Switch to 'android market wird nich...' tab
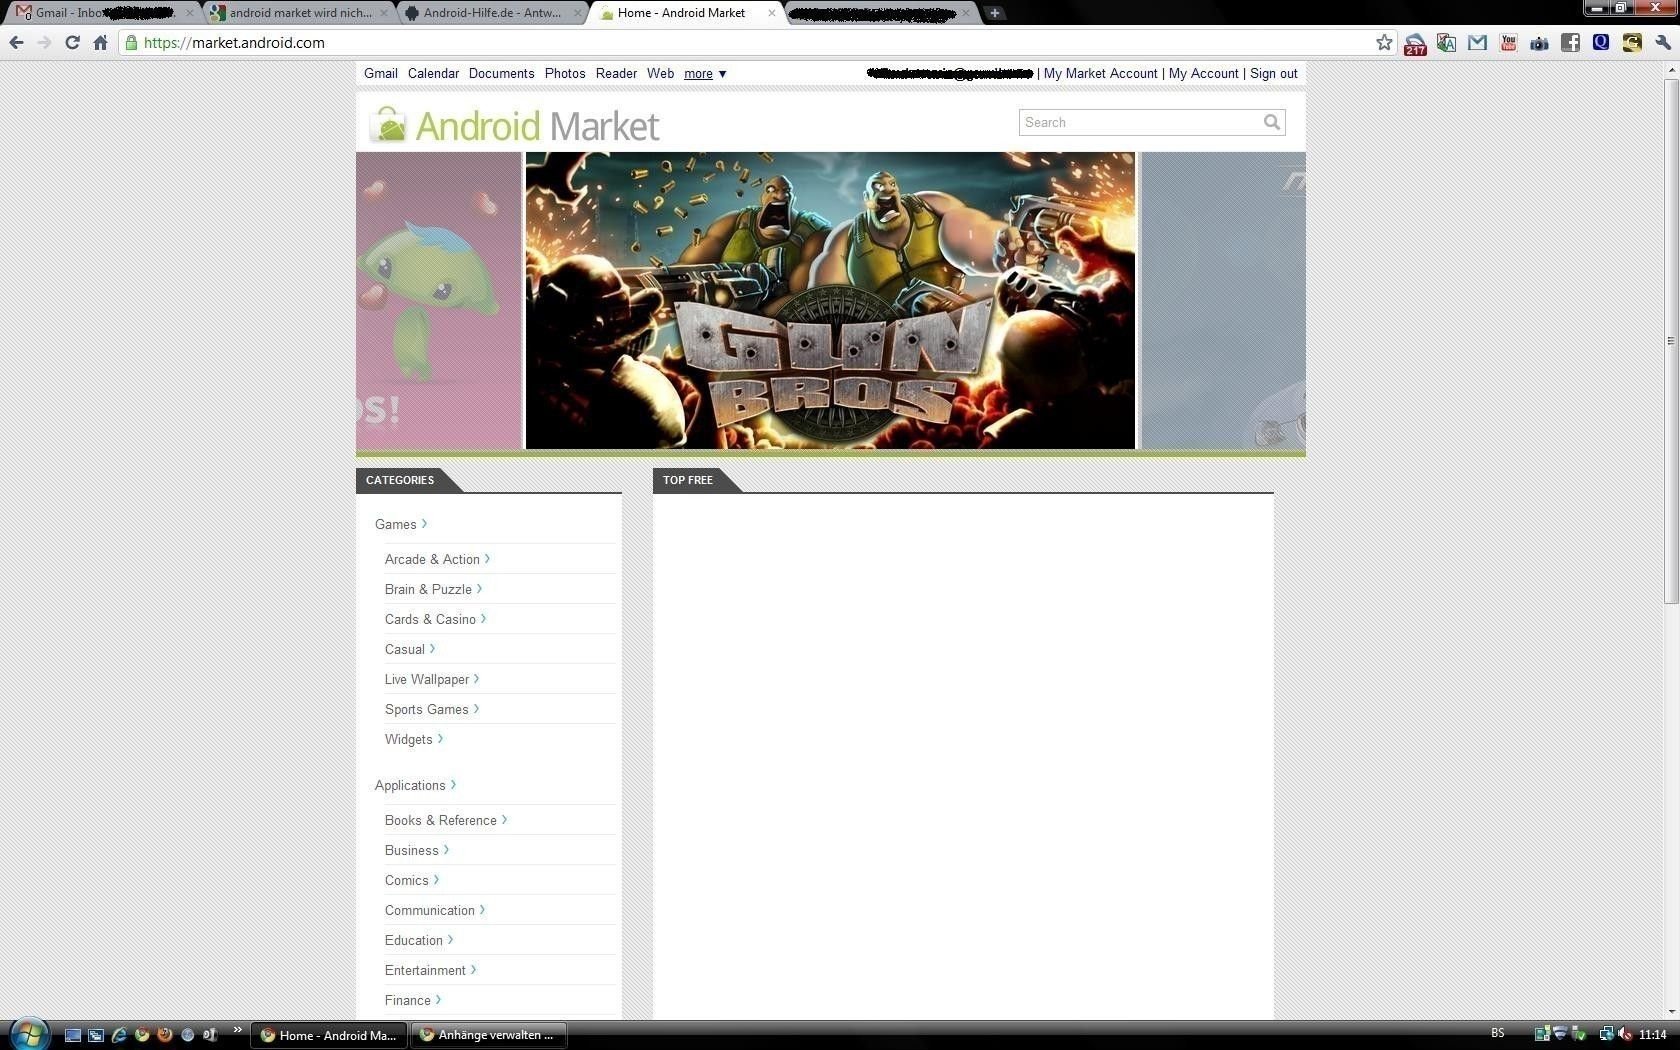1680x1050 pixels. 299,13
